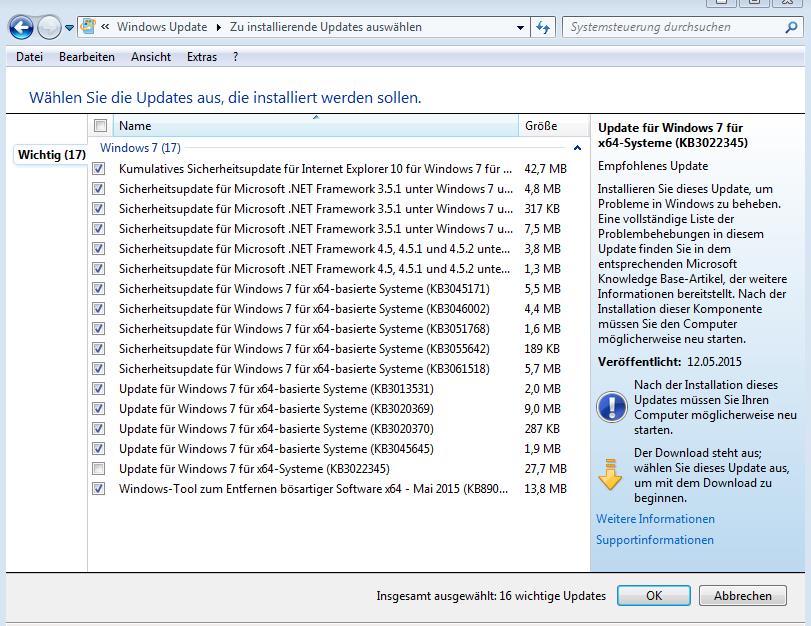This screenshot has width=811, height=626.
Task: Uncheck update KB3020370
Action: [x=98, y=429]
